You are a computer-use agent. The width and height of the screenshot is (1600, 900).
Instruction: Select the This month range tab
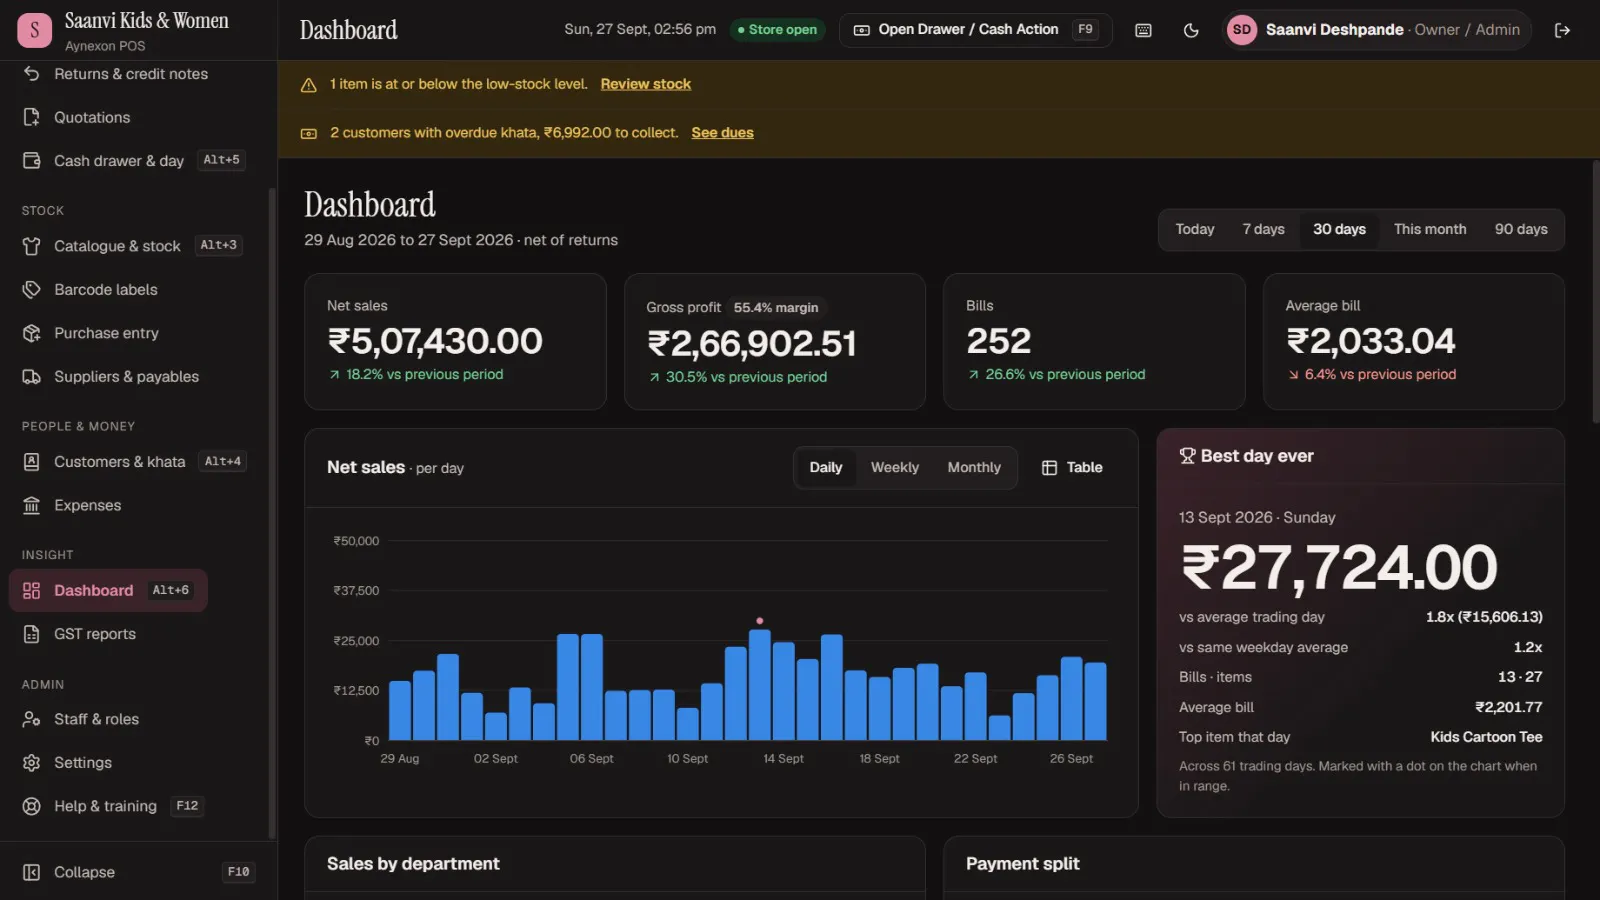pos(1430,230)
